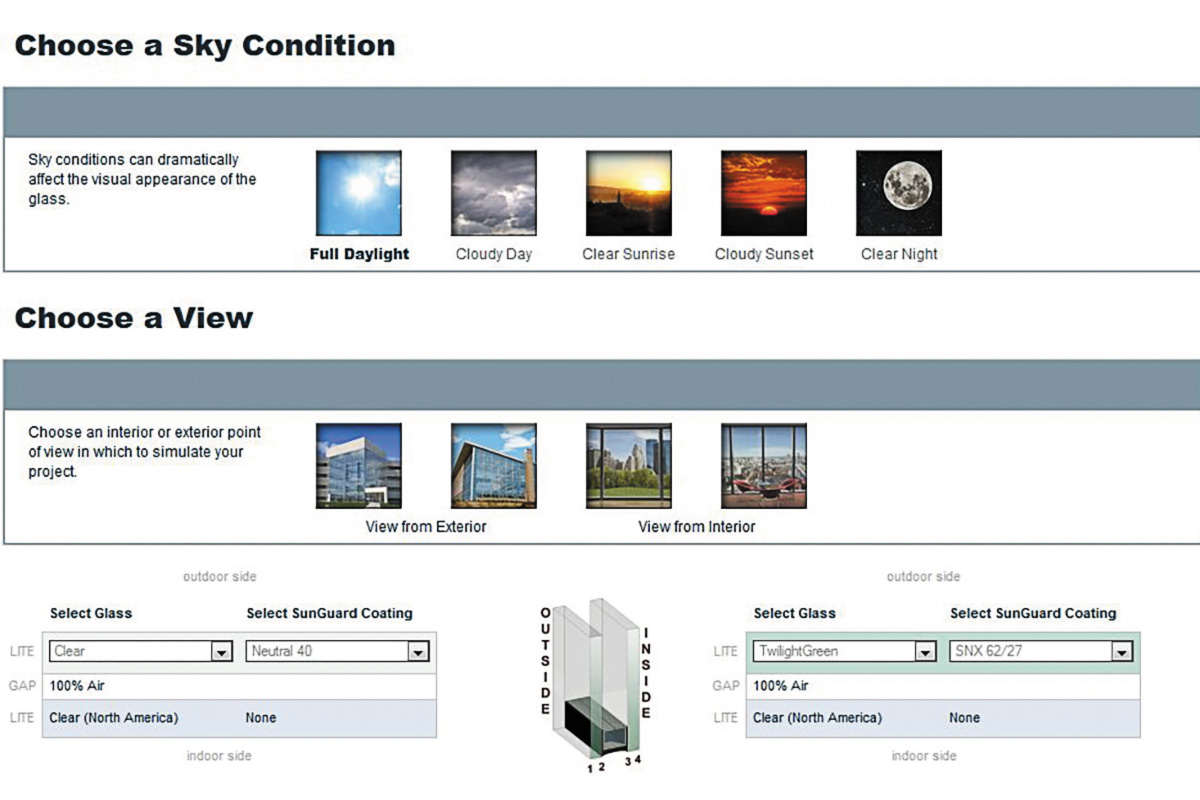Choose the Cloudy Day sky image
Viewport: 1200px width, 800px height.
pyautogui.click(x=494, y=193)
